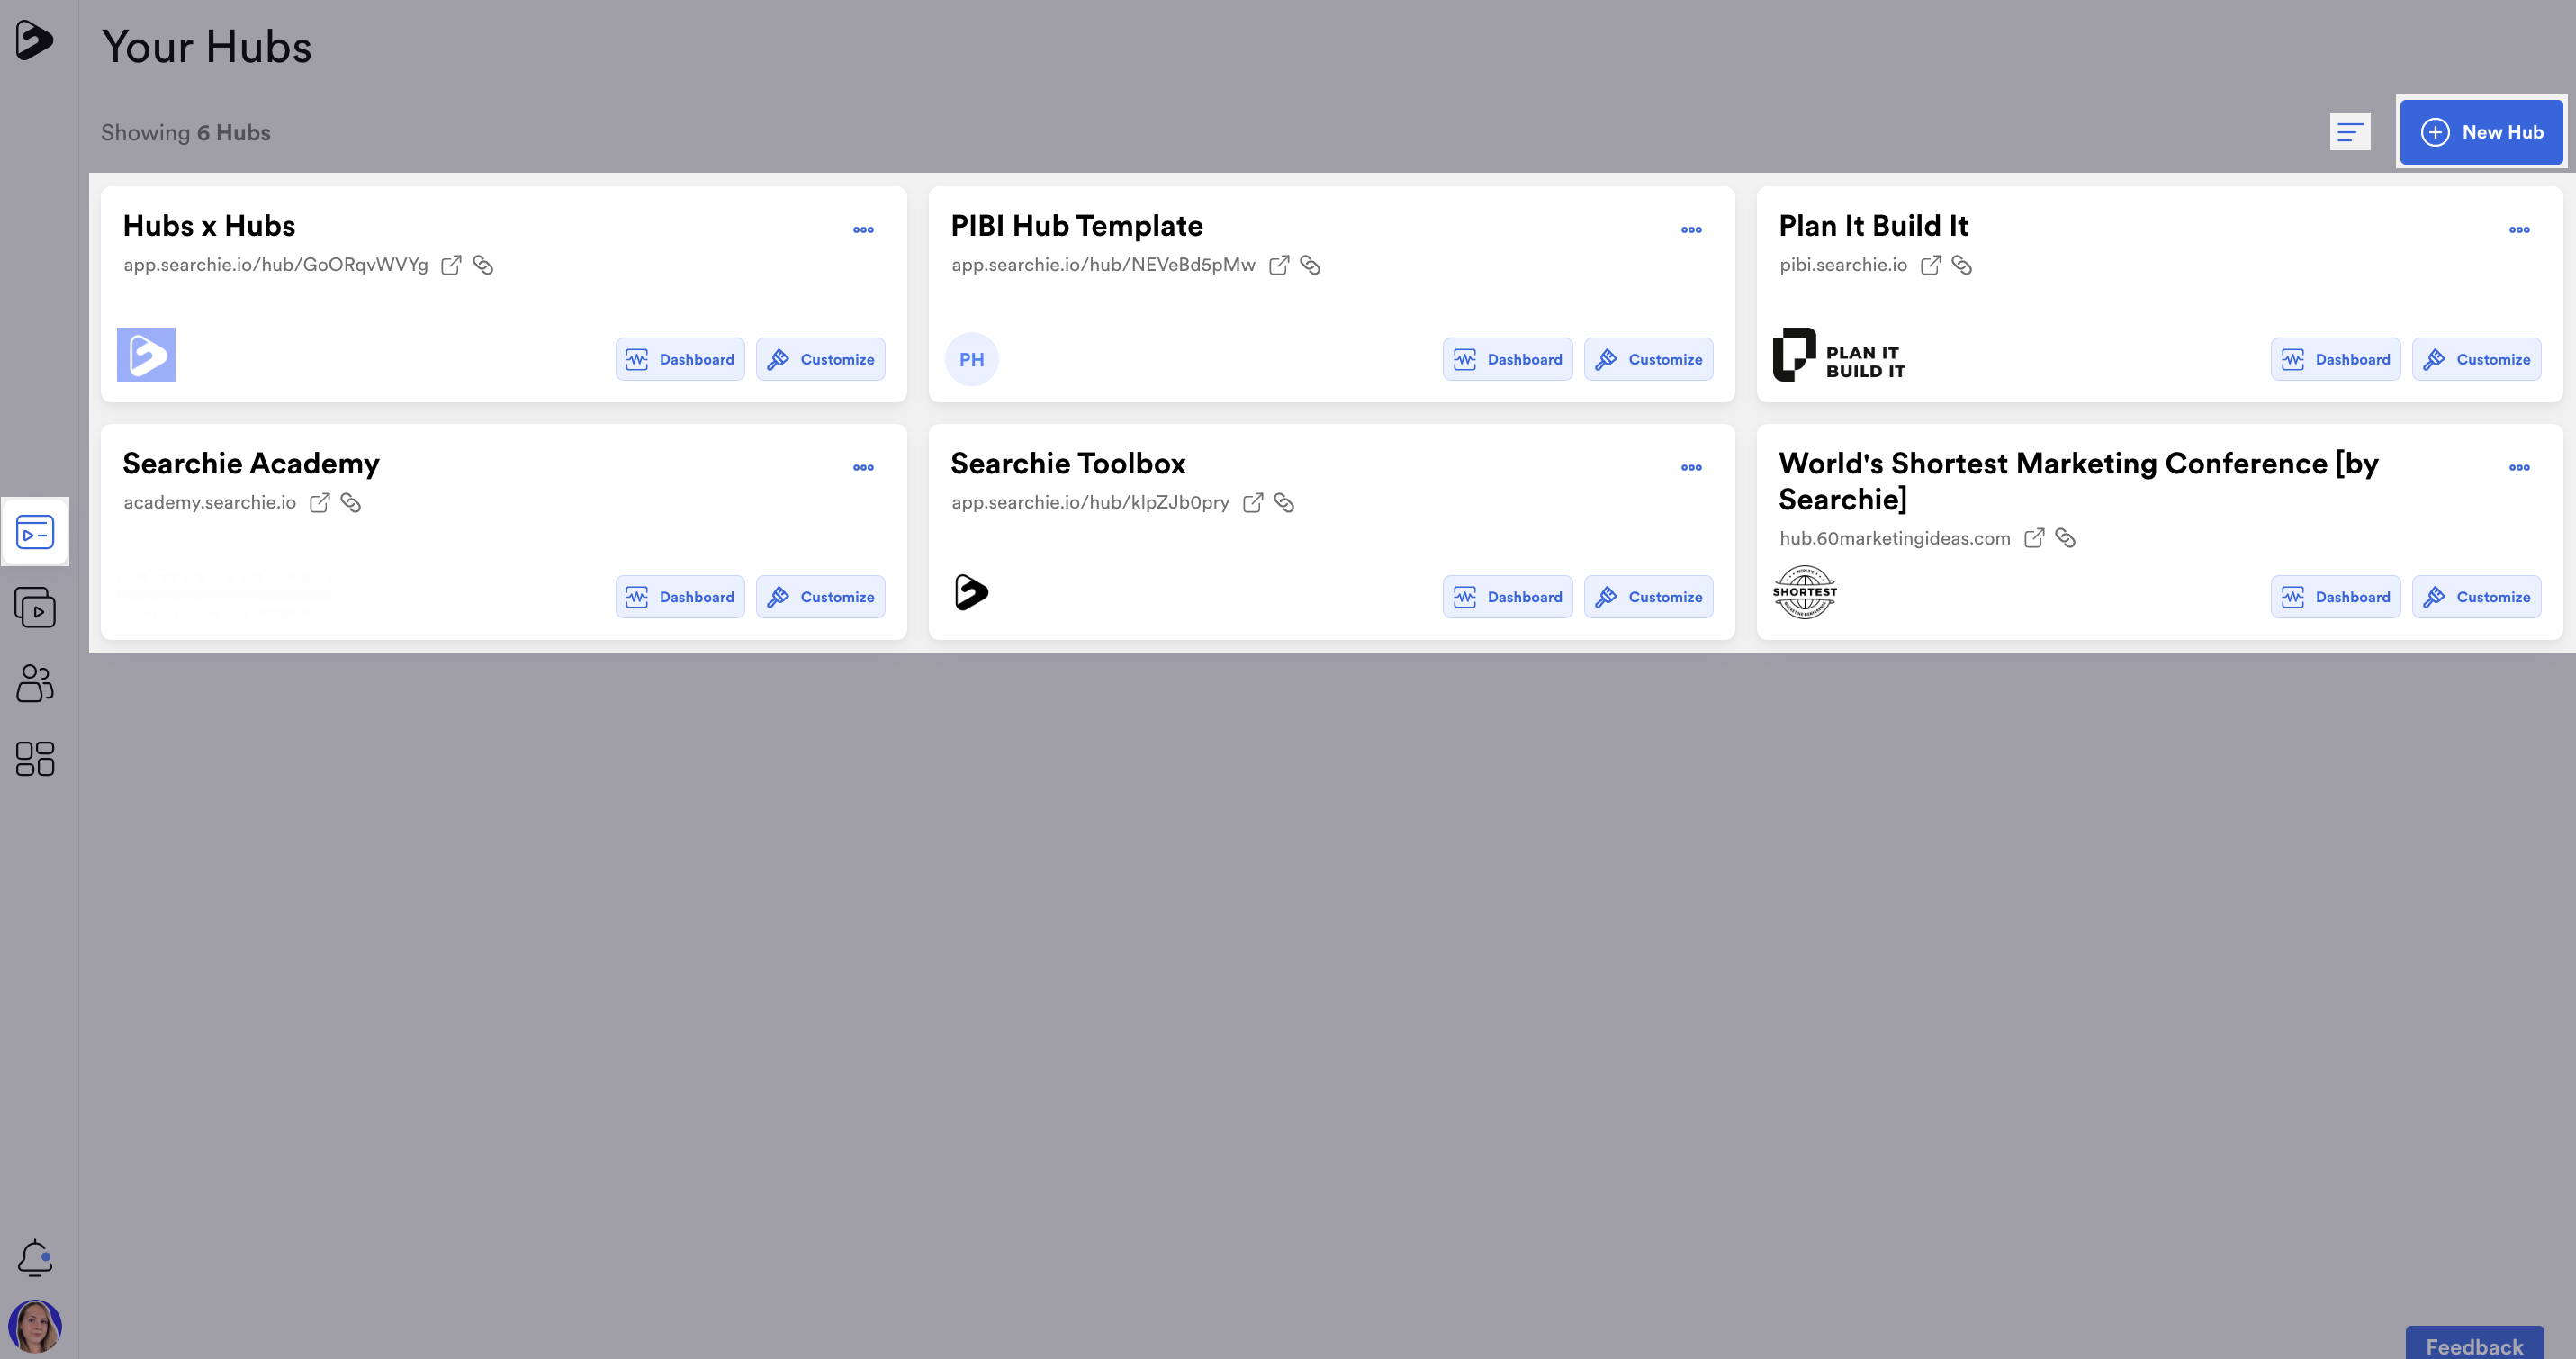Open the apps grid icon in sidebar
2576x1359 pixels.
(x=35, y=759)
